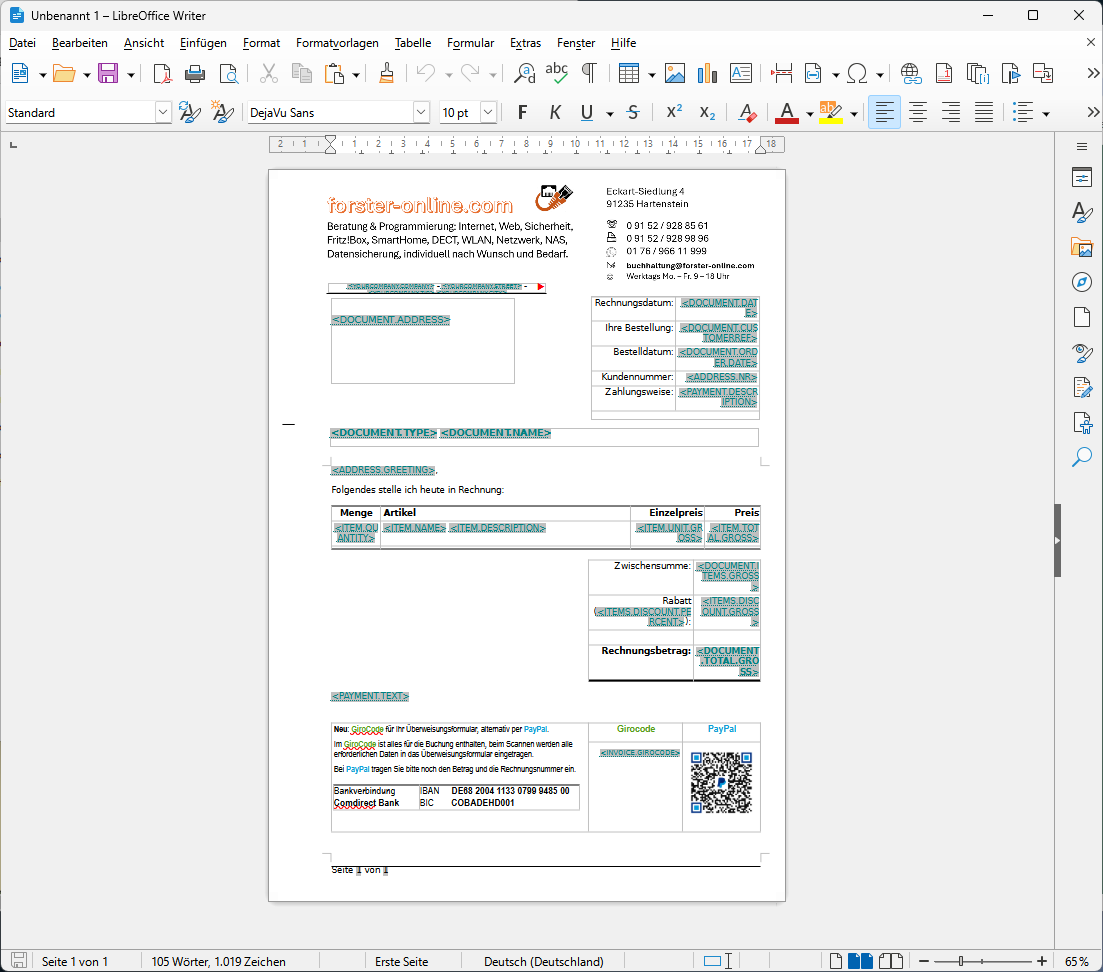Open the Accessibility Check sidebar panel
Image resolution: width=1103 pixels, height=972 pixels.
point(1083,423)
